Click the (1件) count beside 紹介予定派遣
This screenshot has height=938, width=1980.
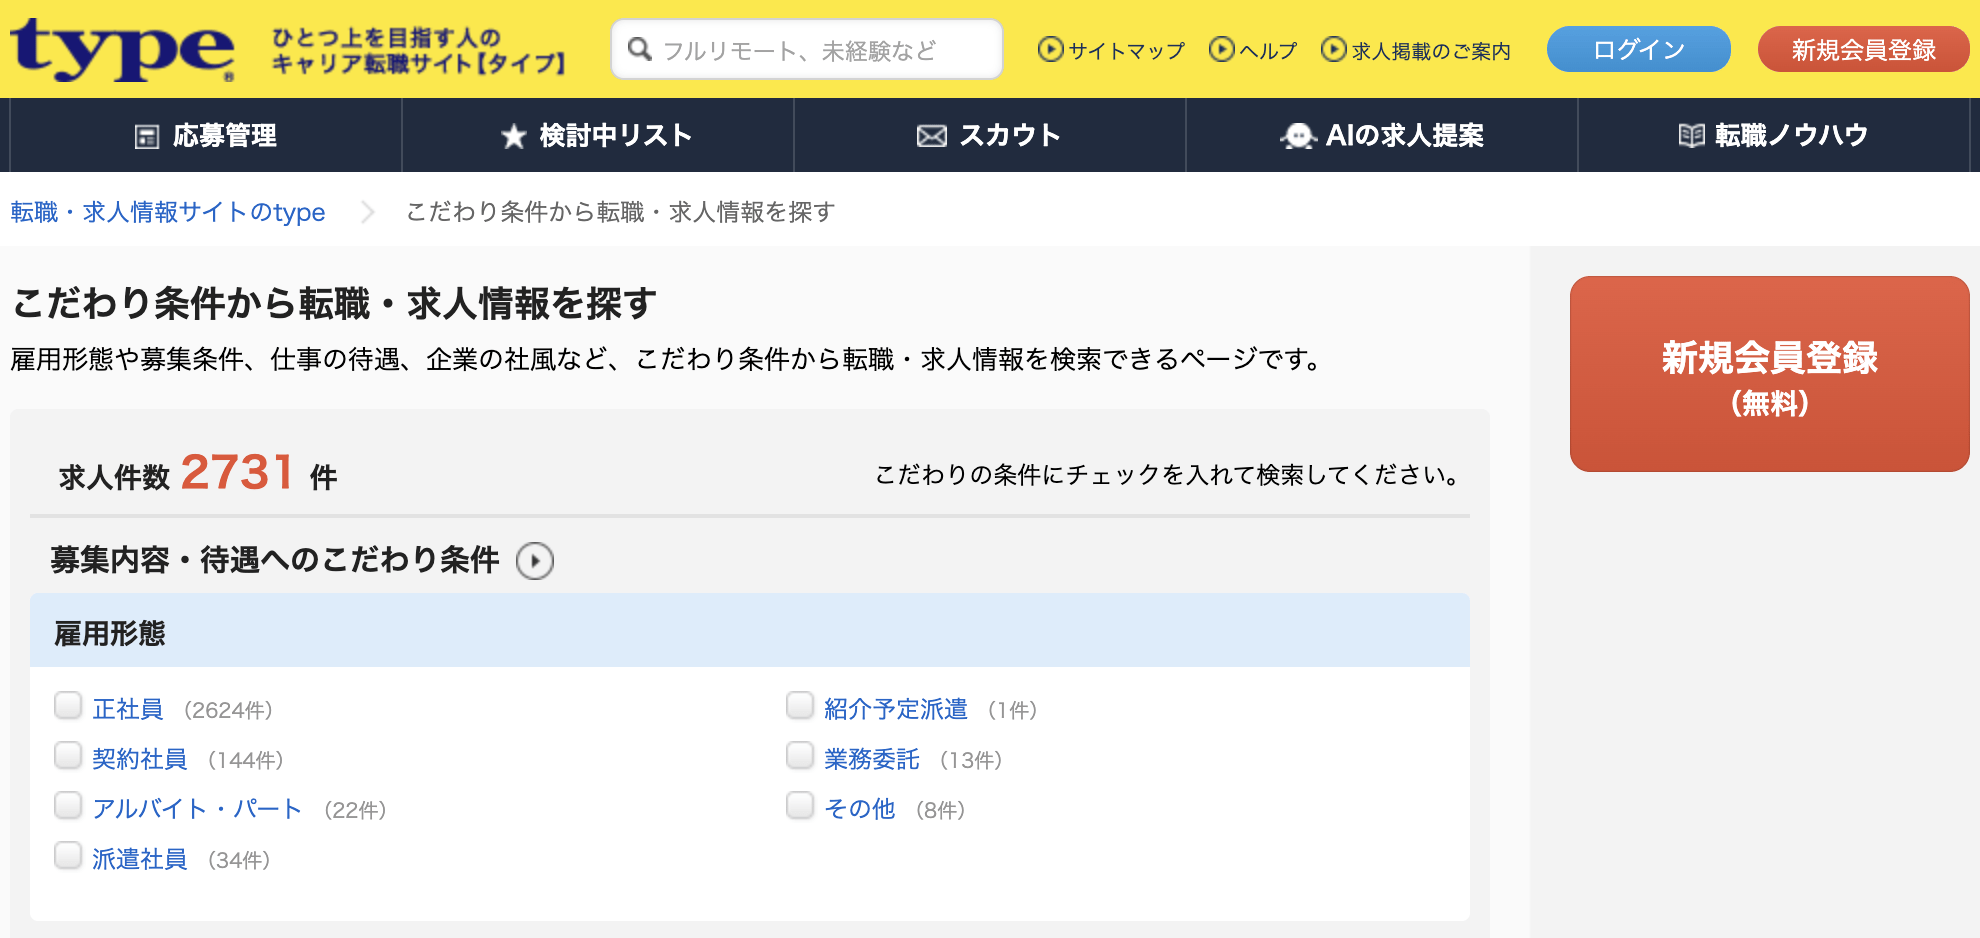click(1012, 710)
